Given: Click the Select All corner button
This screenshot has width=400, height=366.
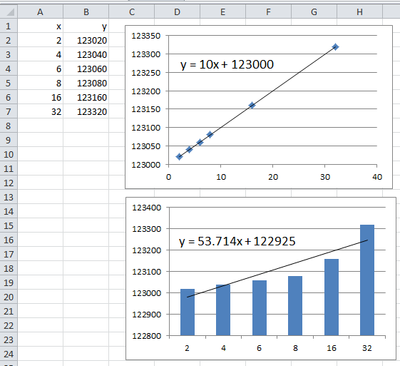Looking at the screenshot, I should coord(9,13).
